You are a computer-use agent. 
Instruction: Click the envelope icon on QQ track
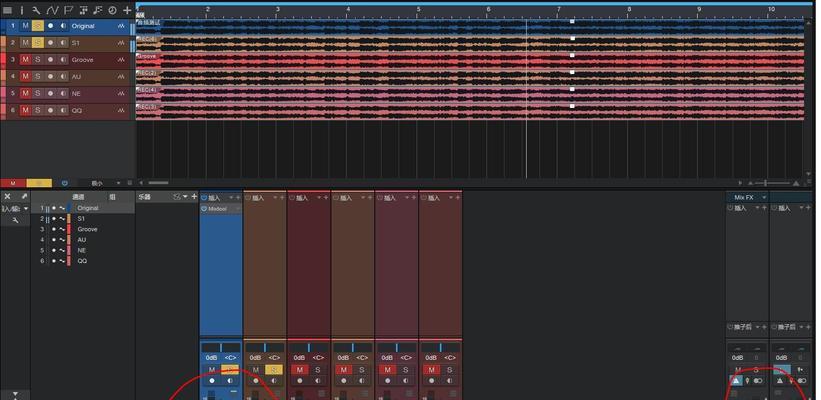(121, 110)
